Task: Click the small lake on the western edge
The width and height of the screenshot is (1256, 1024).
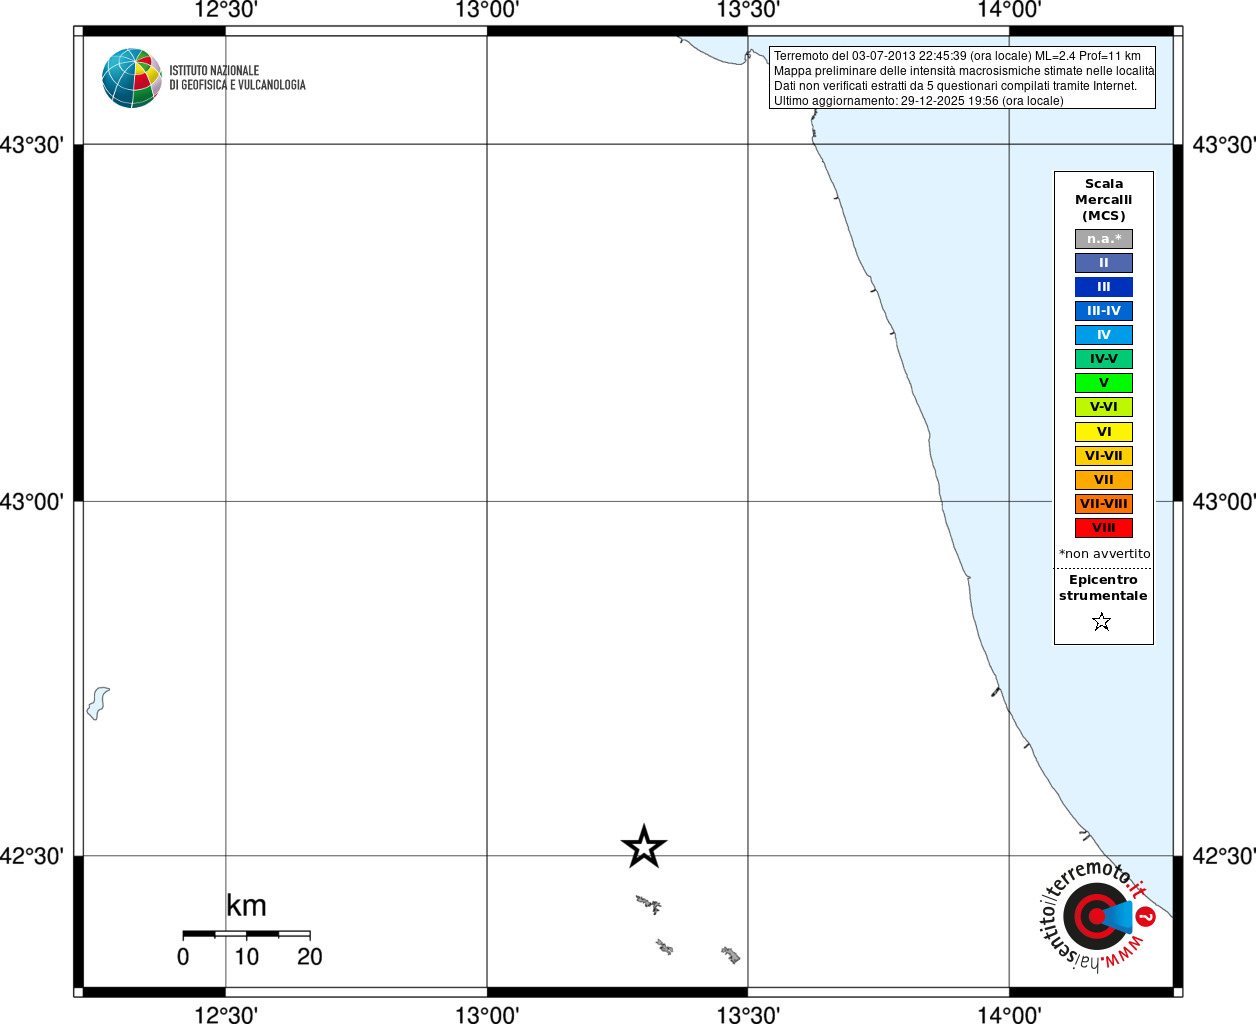Action: [x=97, y=703]
